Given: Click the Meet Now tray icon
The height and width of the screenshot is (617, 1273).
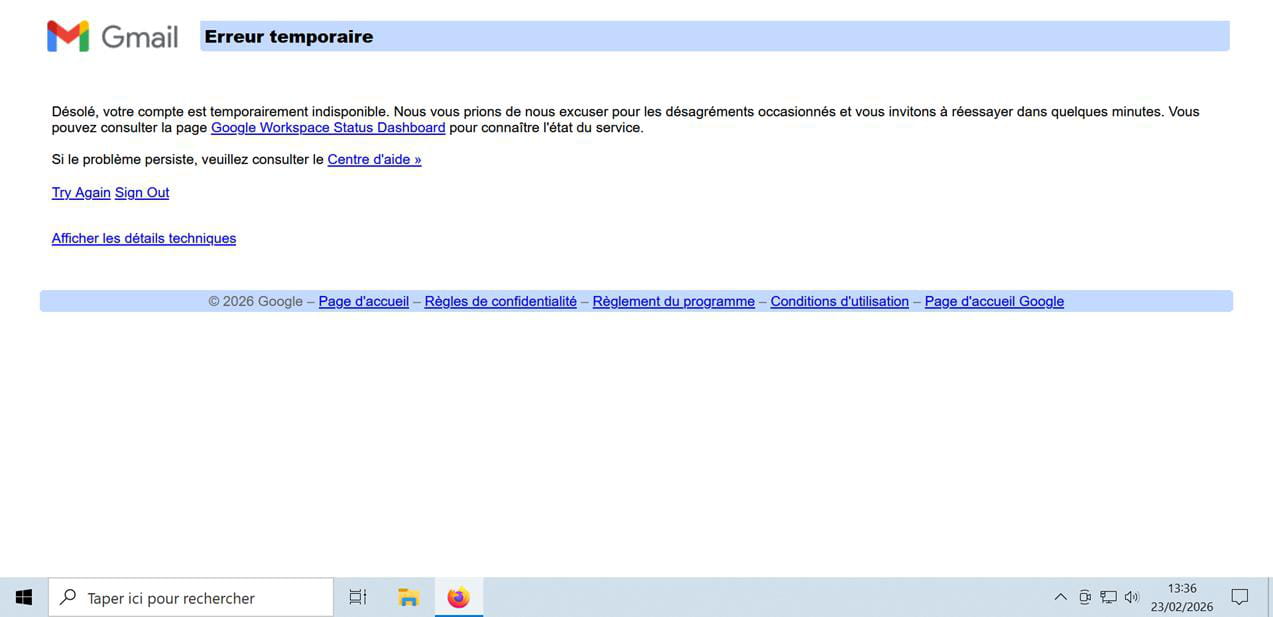Looking at the screenshot, I should tap(1085, 597).
